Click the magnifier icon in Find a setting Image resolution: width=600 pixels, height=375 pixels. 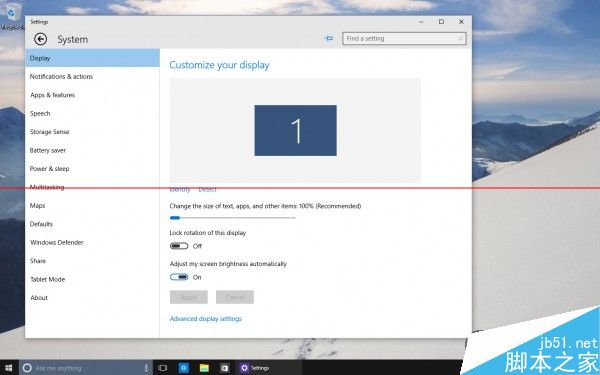click(460, 39)
